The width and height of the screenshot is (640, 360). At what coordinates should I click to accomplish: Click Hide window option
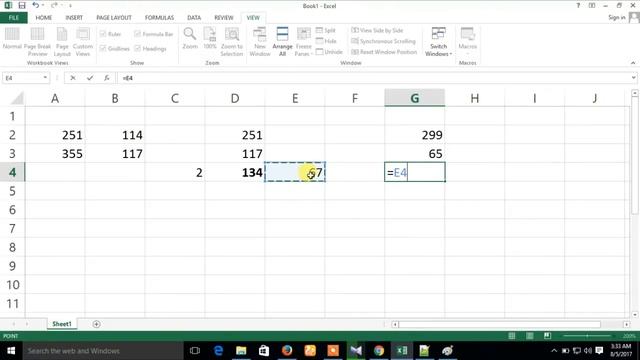(x=326, y=41)
